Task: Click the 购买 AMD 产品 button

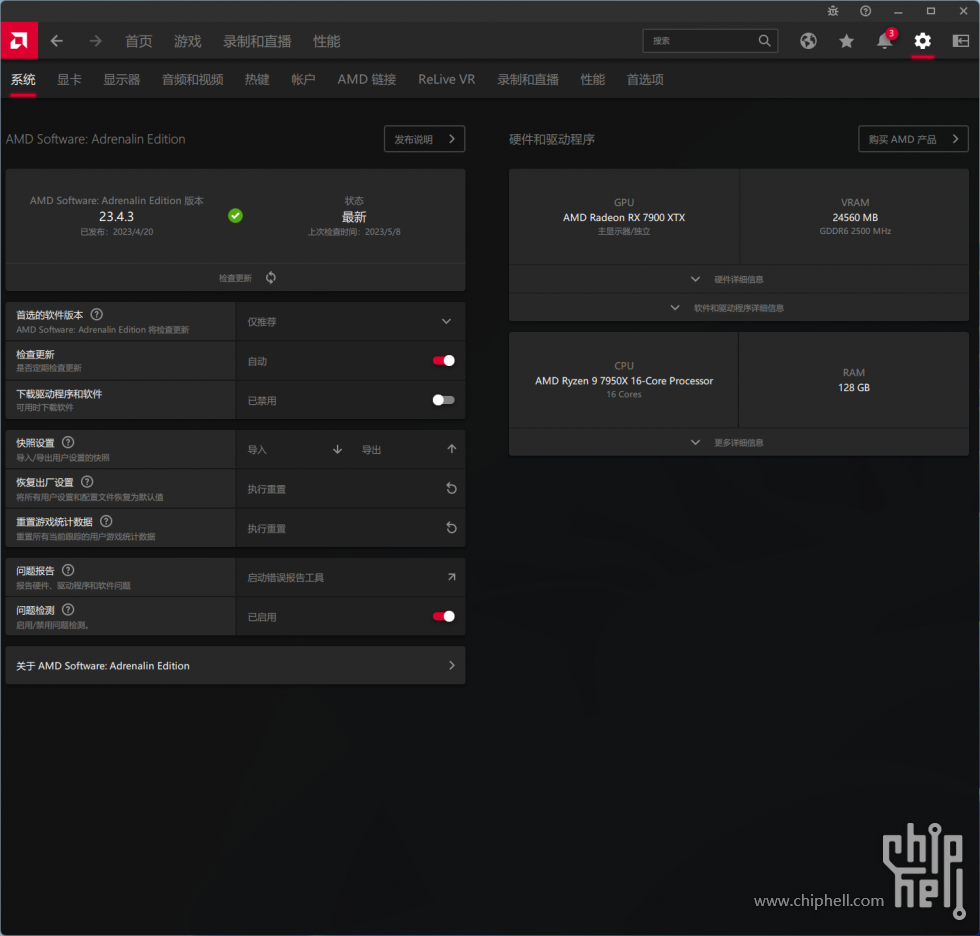Action: (x=913, y=139)
